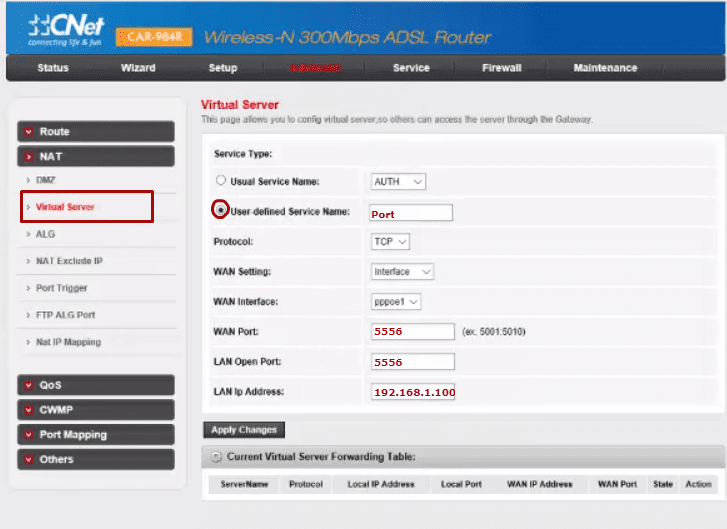Open the Port Trigger sidebar link
This screenshot has width=727, height=529.
(x=62, y=288)
